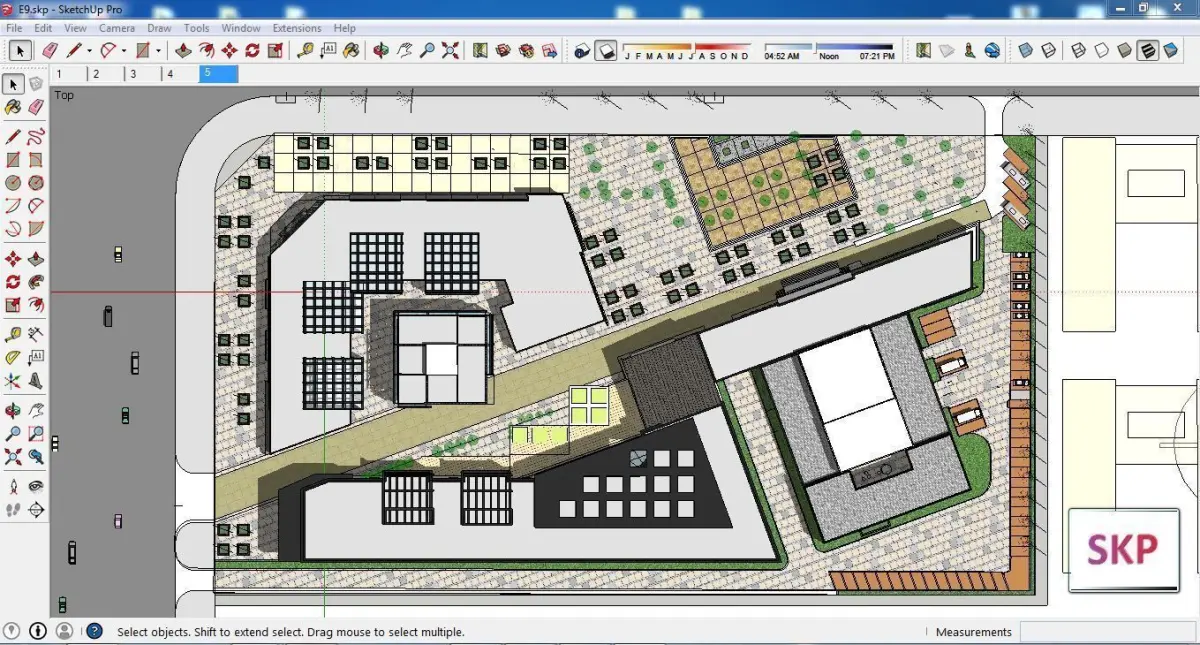Screen dimensions: 1200x645
Task: Activate the Push/Pull tool in top toolbar
Action: point(183,50)
